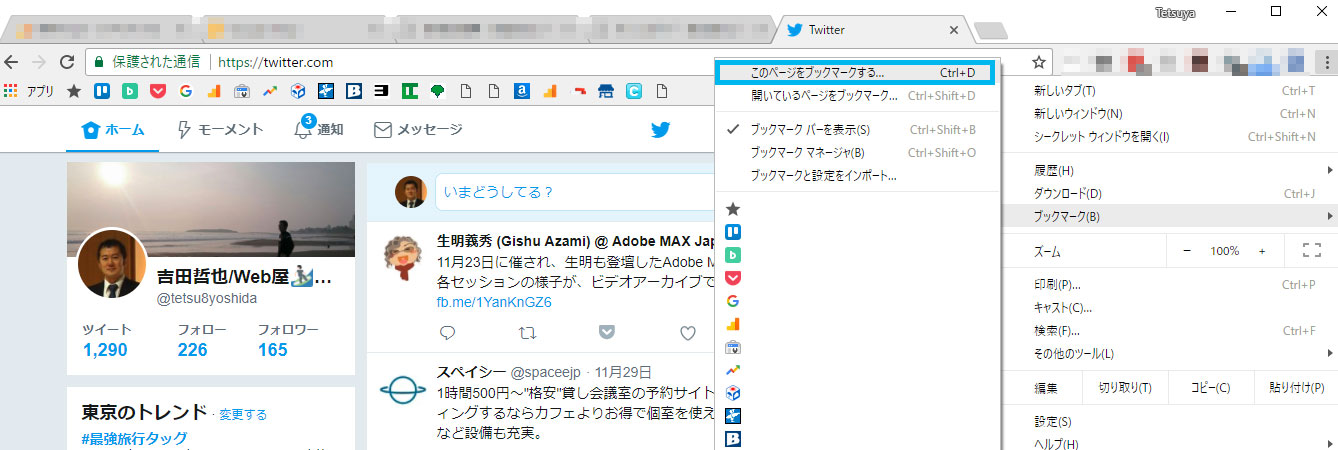
Task: Click the 変更する link beside 東京のトレンド
Action: [x=243, y=414]
